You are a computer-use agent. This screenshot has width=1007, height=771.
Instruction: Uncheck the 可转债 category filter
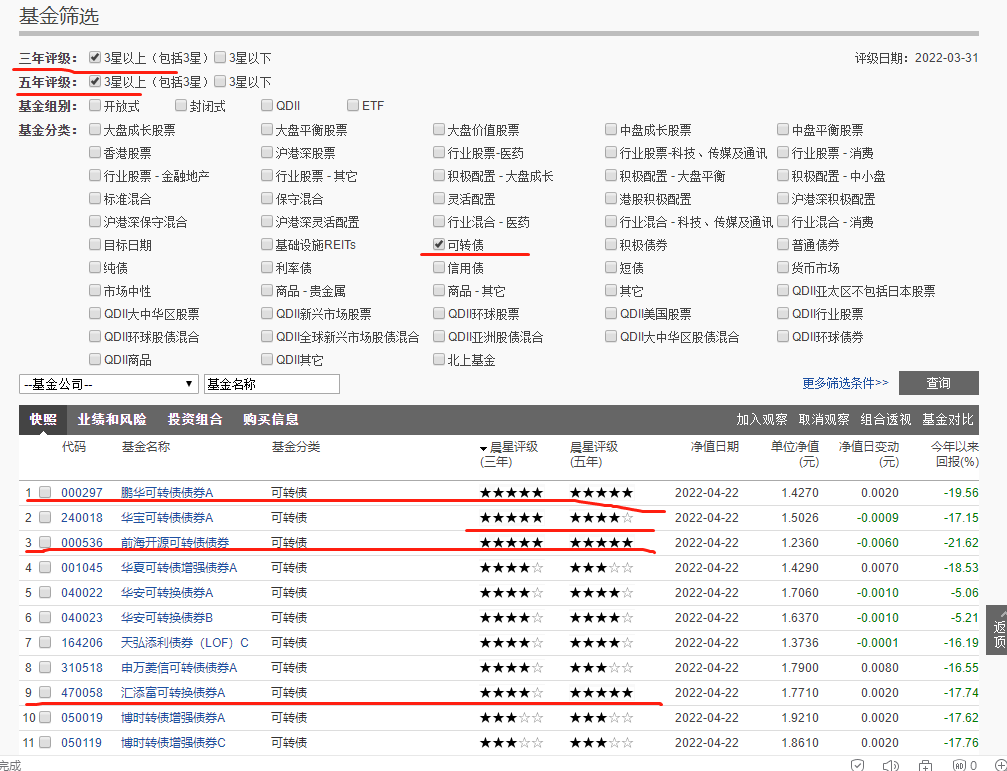438,245
